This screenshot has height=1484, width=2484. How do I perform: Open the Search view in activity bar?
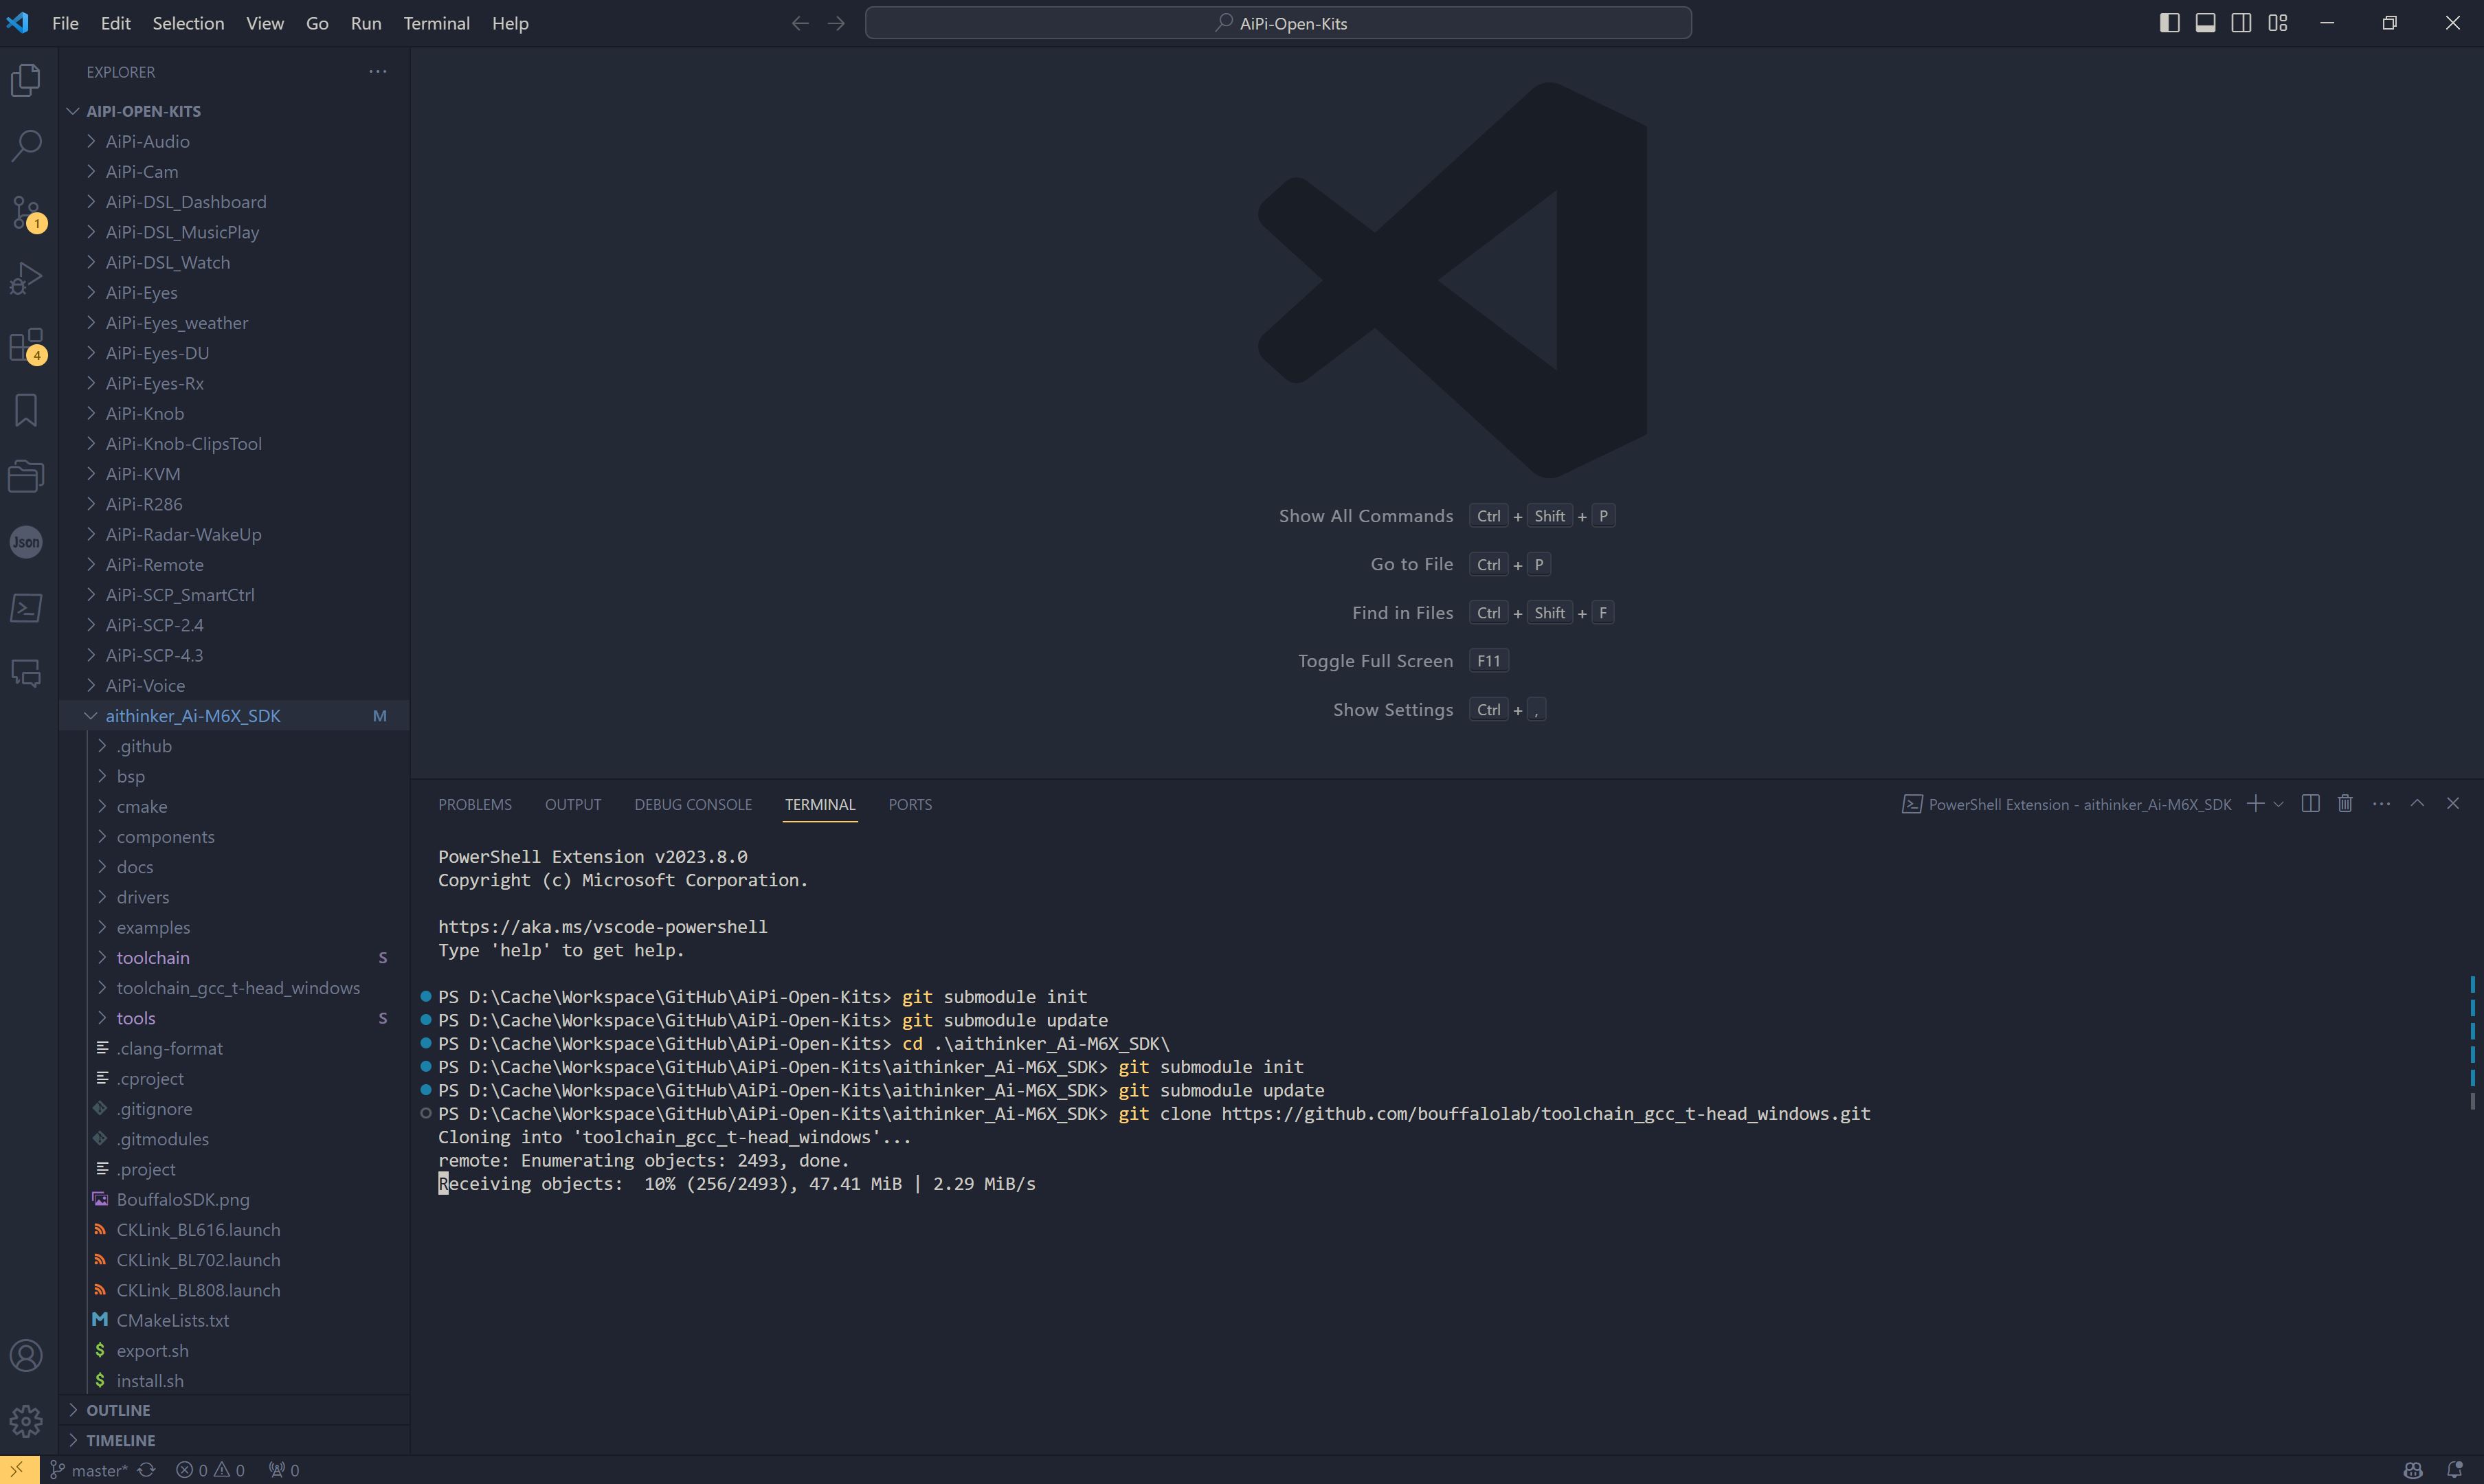26,146
